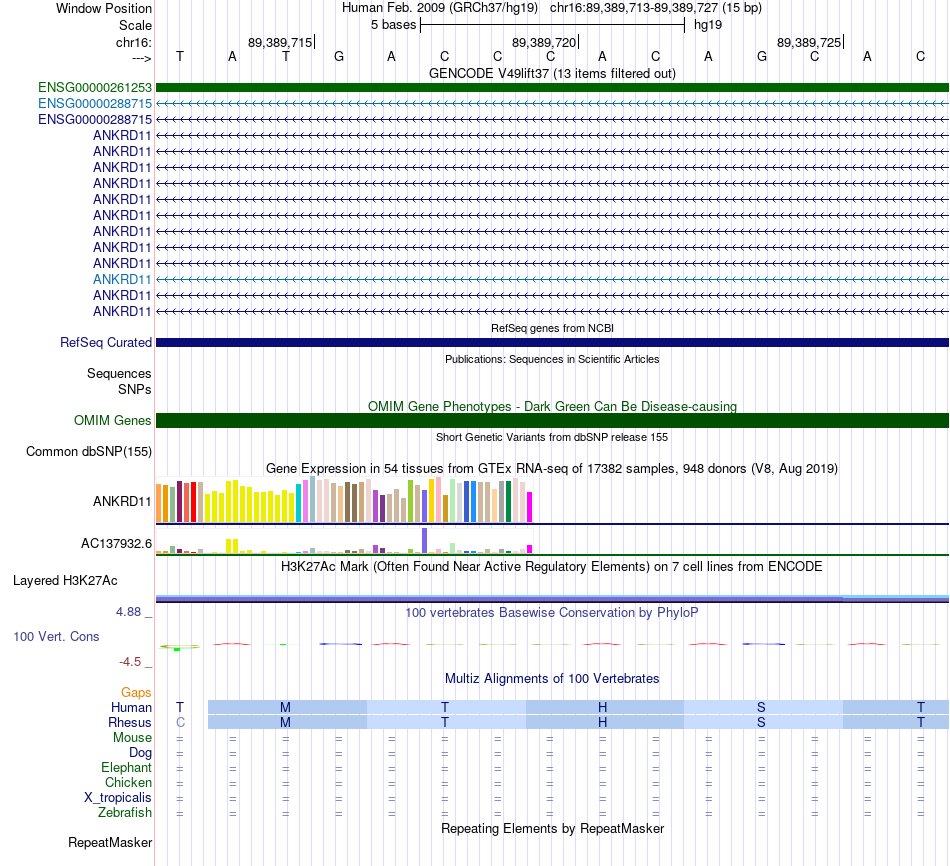Click the Window Position label
The height and width of the screenshot is (866, 950).
[104, 8]
